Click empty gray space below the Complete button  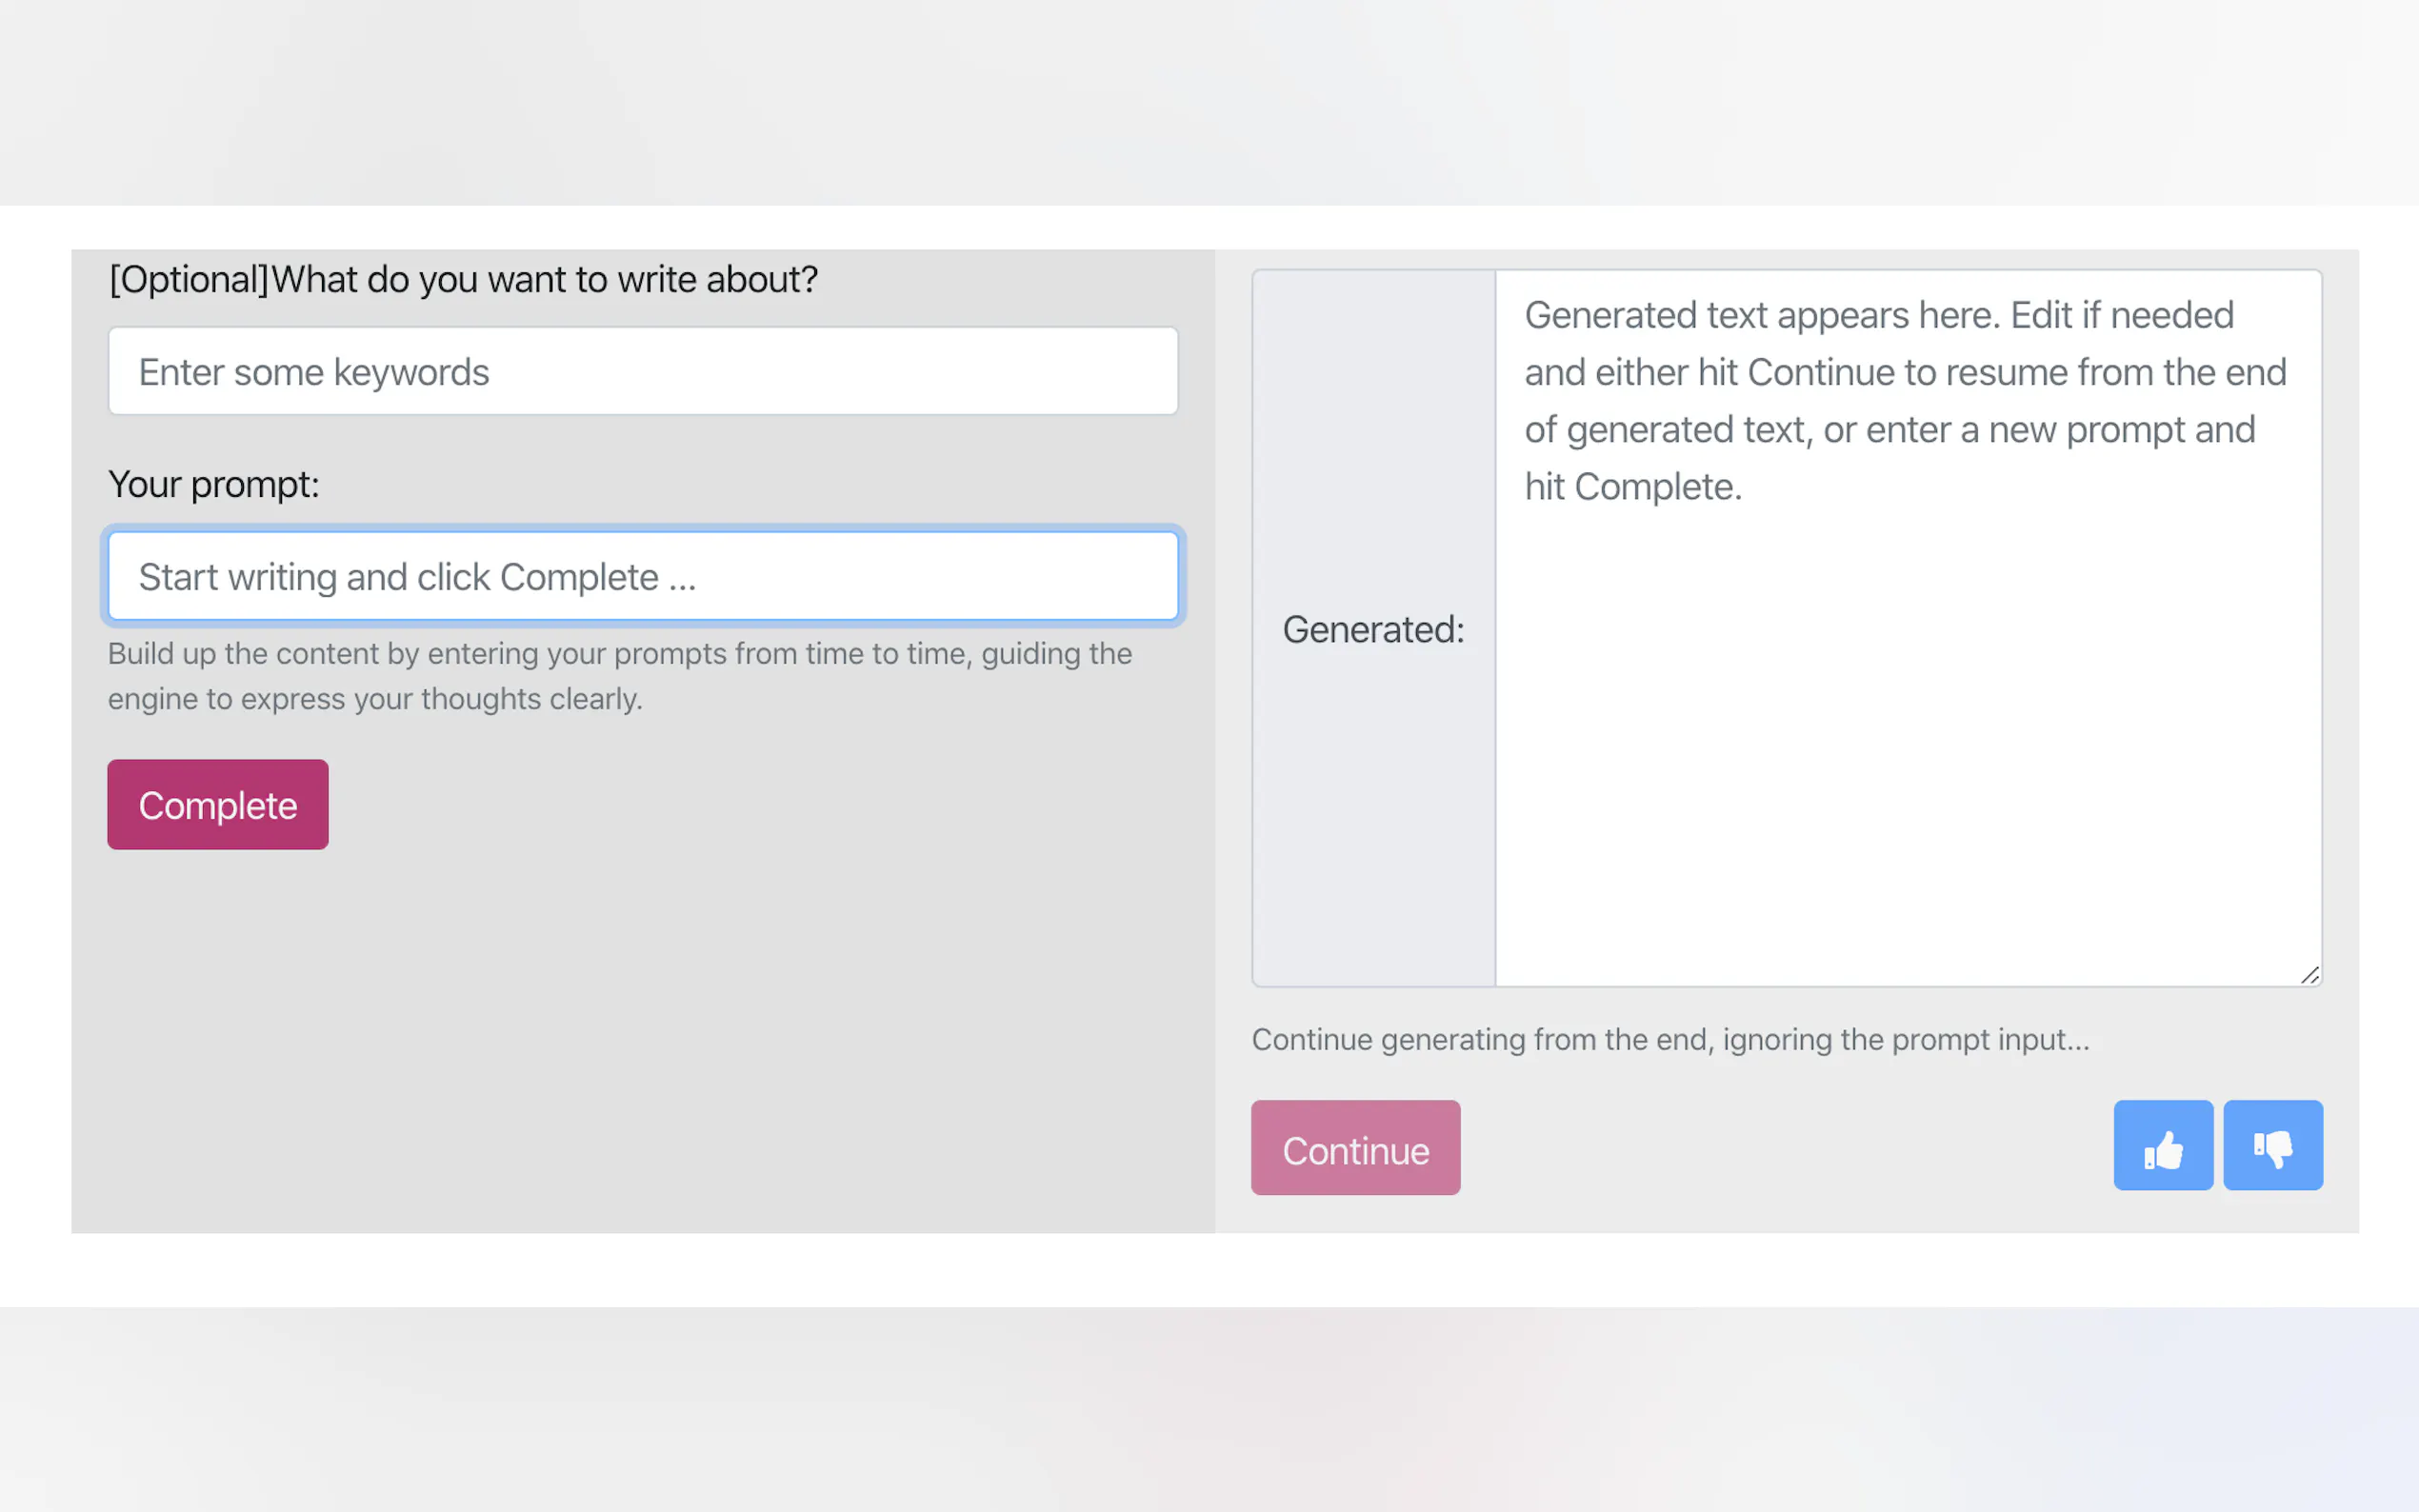640,1040
